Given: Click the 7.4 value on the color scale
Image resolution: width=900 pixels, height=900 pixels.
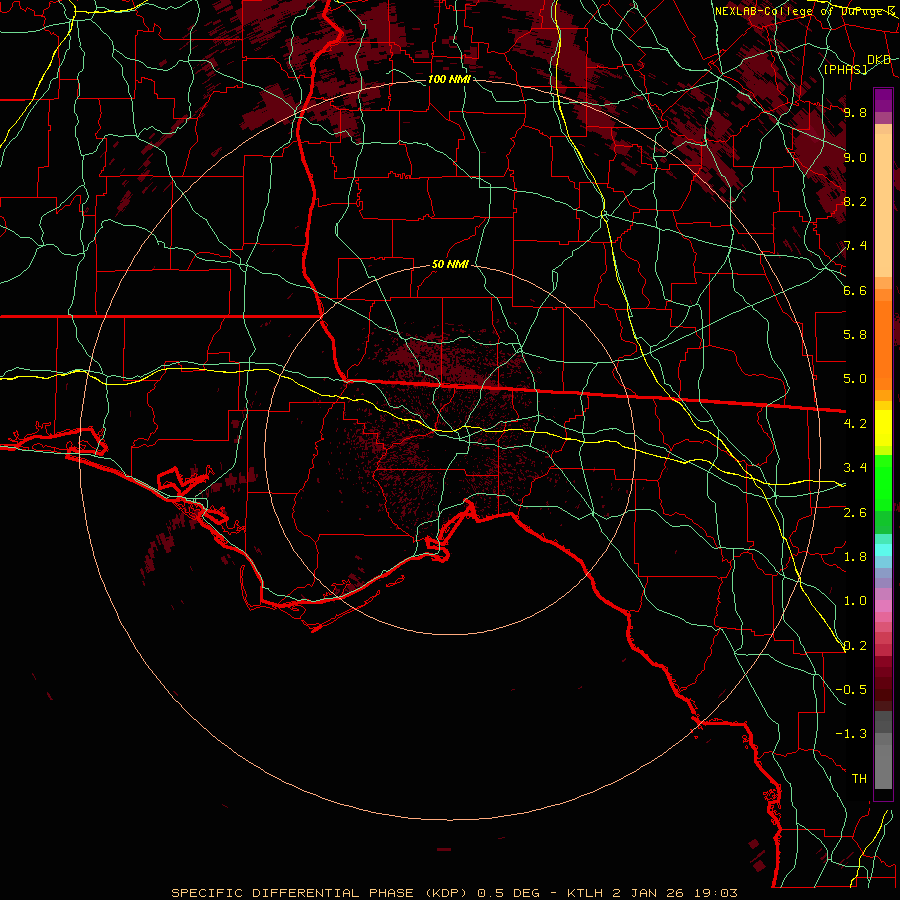Looking at the screenshot, I should 855,246.
